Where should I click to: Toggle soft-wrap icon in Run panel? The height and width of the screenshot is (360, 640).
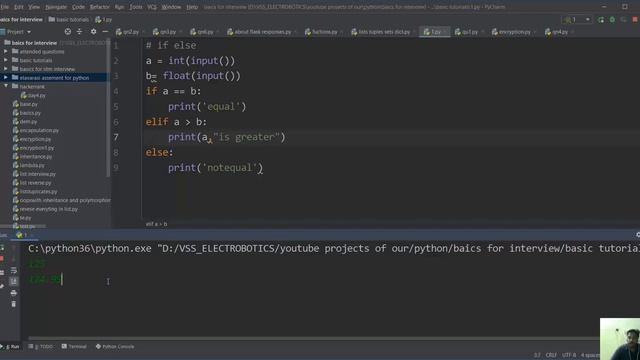(x=13, y=270)
